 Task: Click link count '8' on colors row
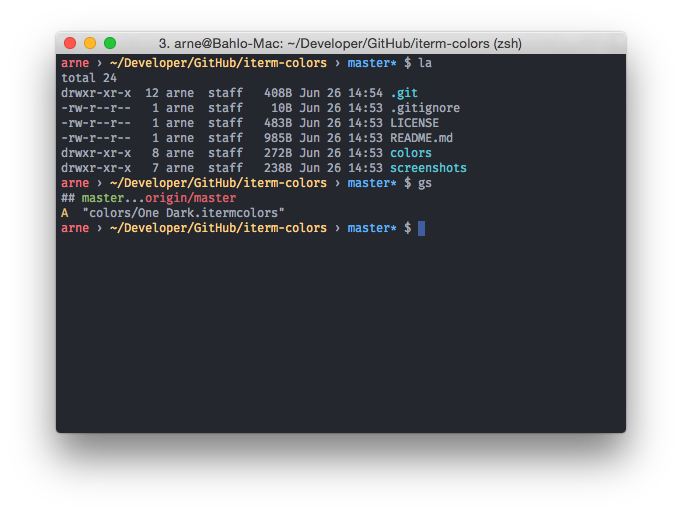point(155,153)
